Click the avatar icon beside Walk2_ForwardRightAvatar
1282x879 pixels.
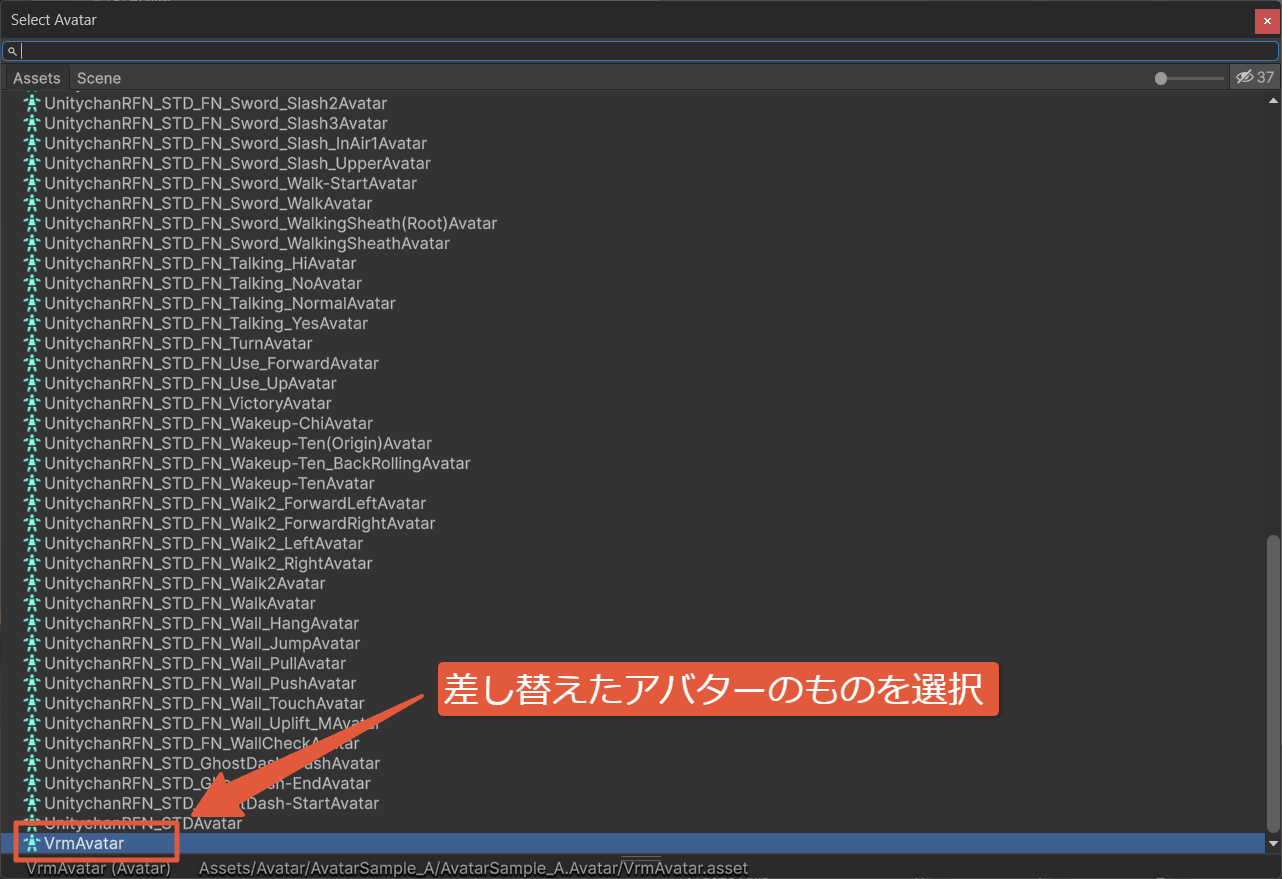32,523
